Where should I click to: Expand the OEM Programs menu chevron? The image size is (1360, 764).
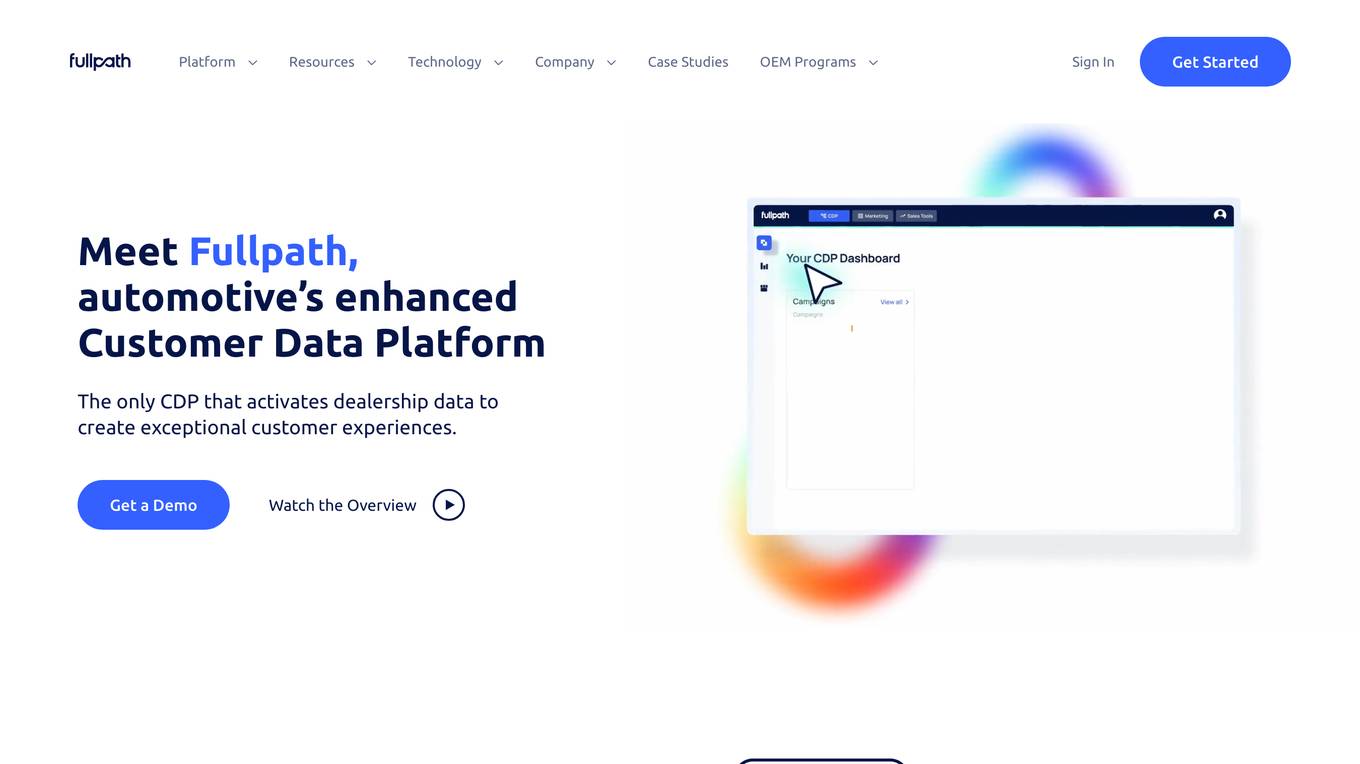pos(873,62)
